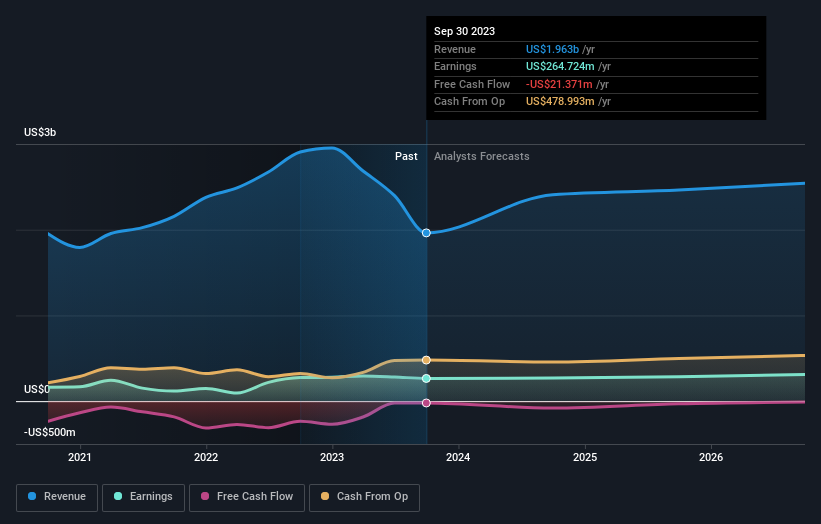Click tooltip earnings value US$264.724m
821x524 pixels.
(560, 66)
